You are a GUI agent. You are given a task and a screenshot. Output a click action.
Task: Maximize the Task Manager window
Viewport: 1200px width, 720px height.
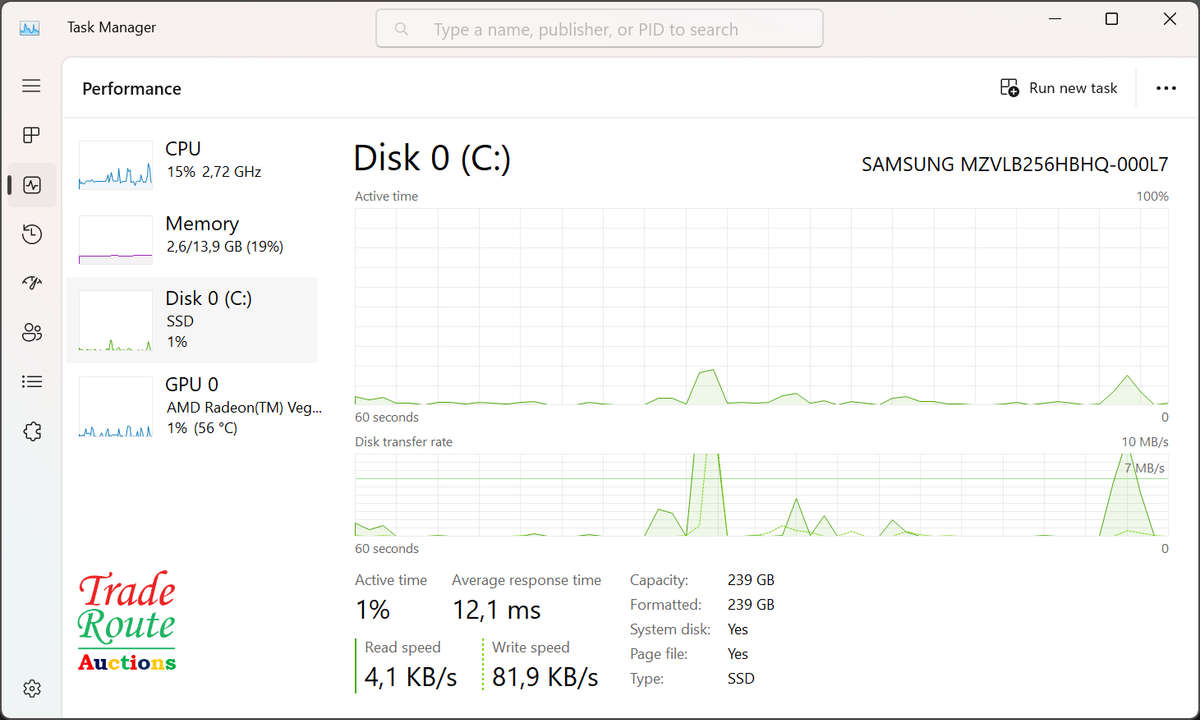point(1111,19)
